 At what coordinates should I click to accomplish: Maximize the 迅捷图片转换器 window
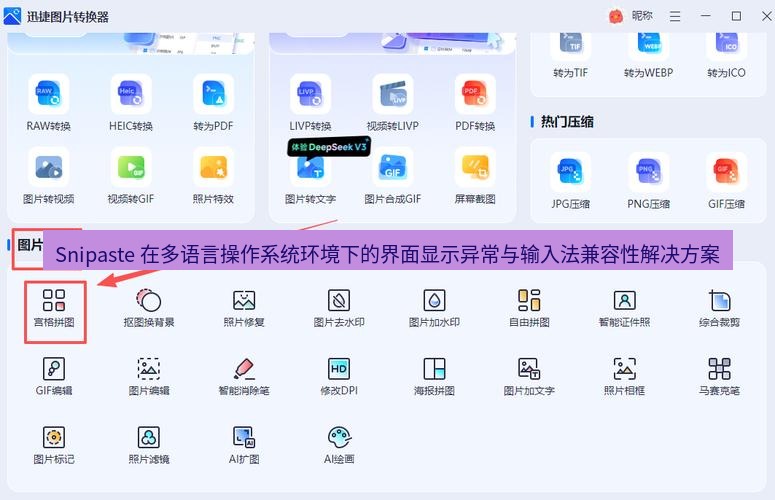(x=736, y=16)
